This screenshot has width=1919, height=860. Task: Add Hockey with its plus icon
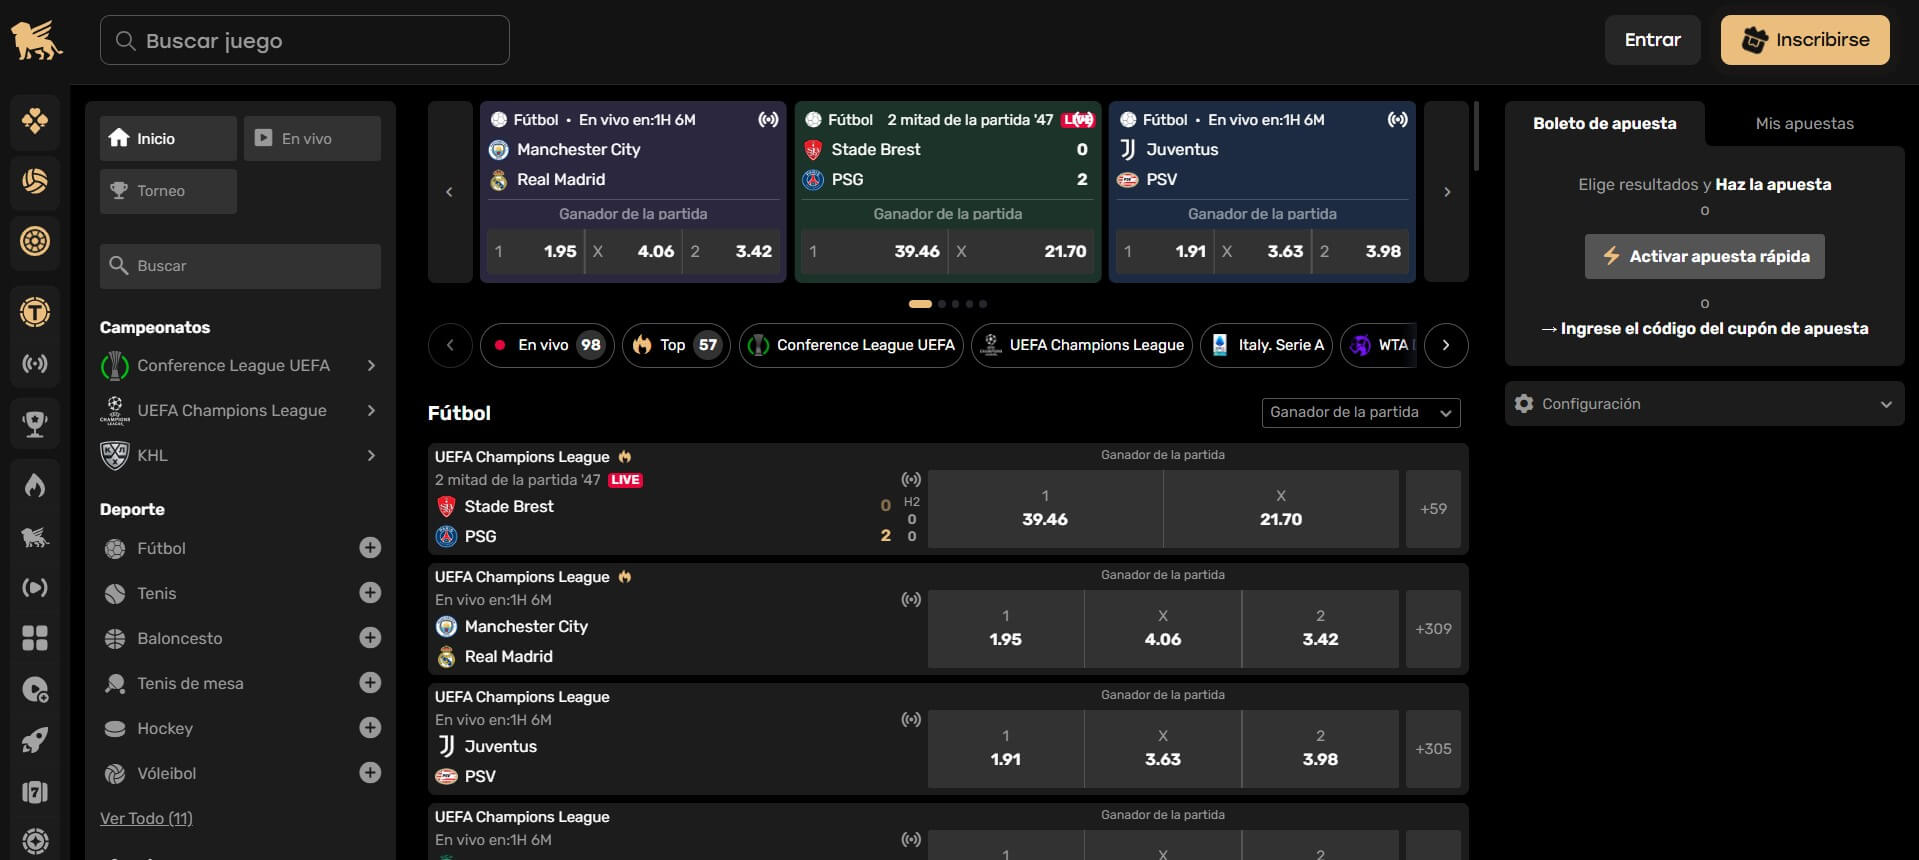(x=370, y=728)
